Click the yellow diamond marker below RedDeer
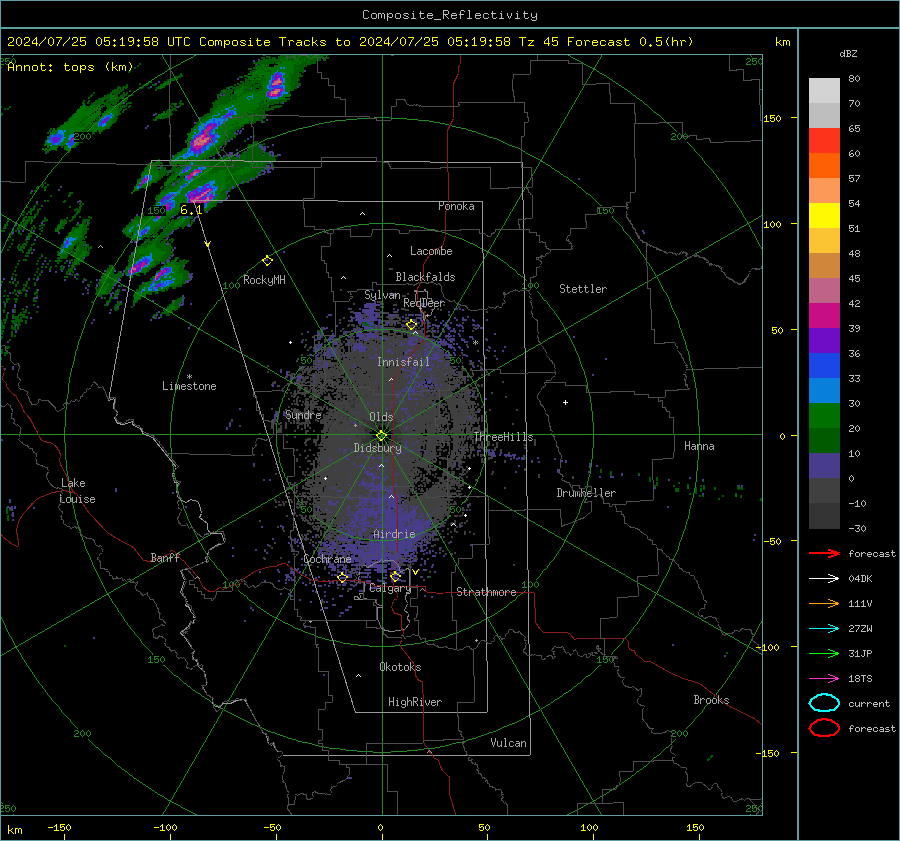Screen dimensions: 900x841 pos(411,325)
